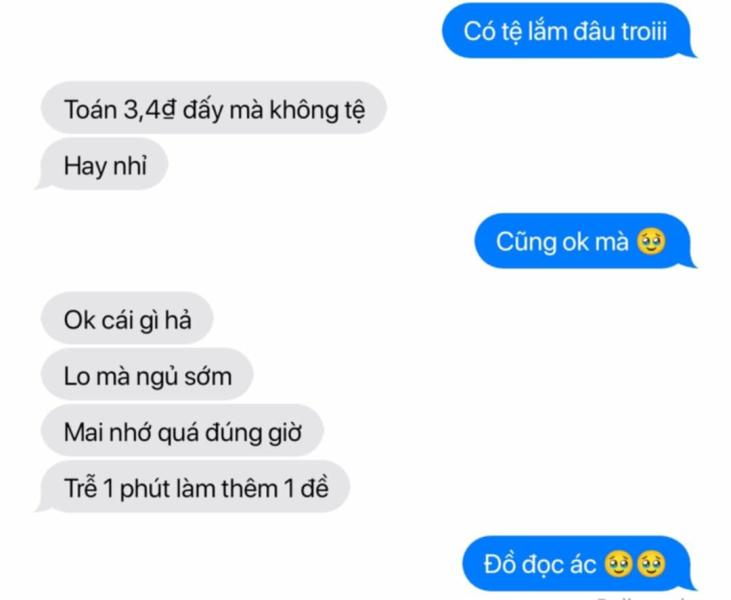Click the word 'Toán' in the received message
The height and width of the screenshot is (600, 731).
pos(90,110)
